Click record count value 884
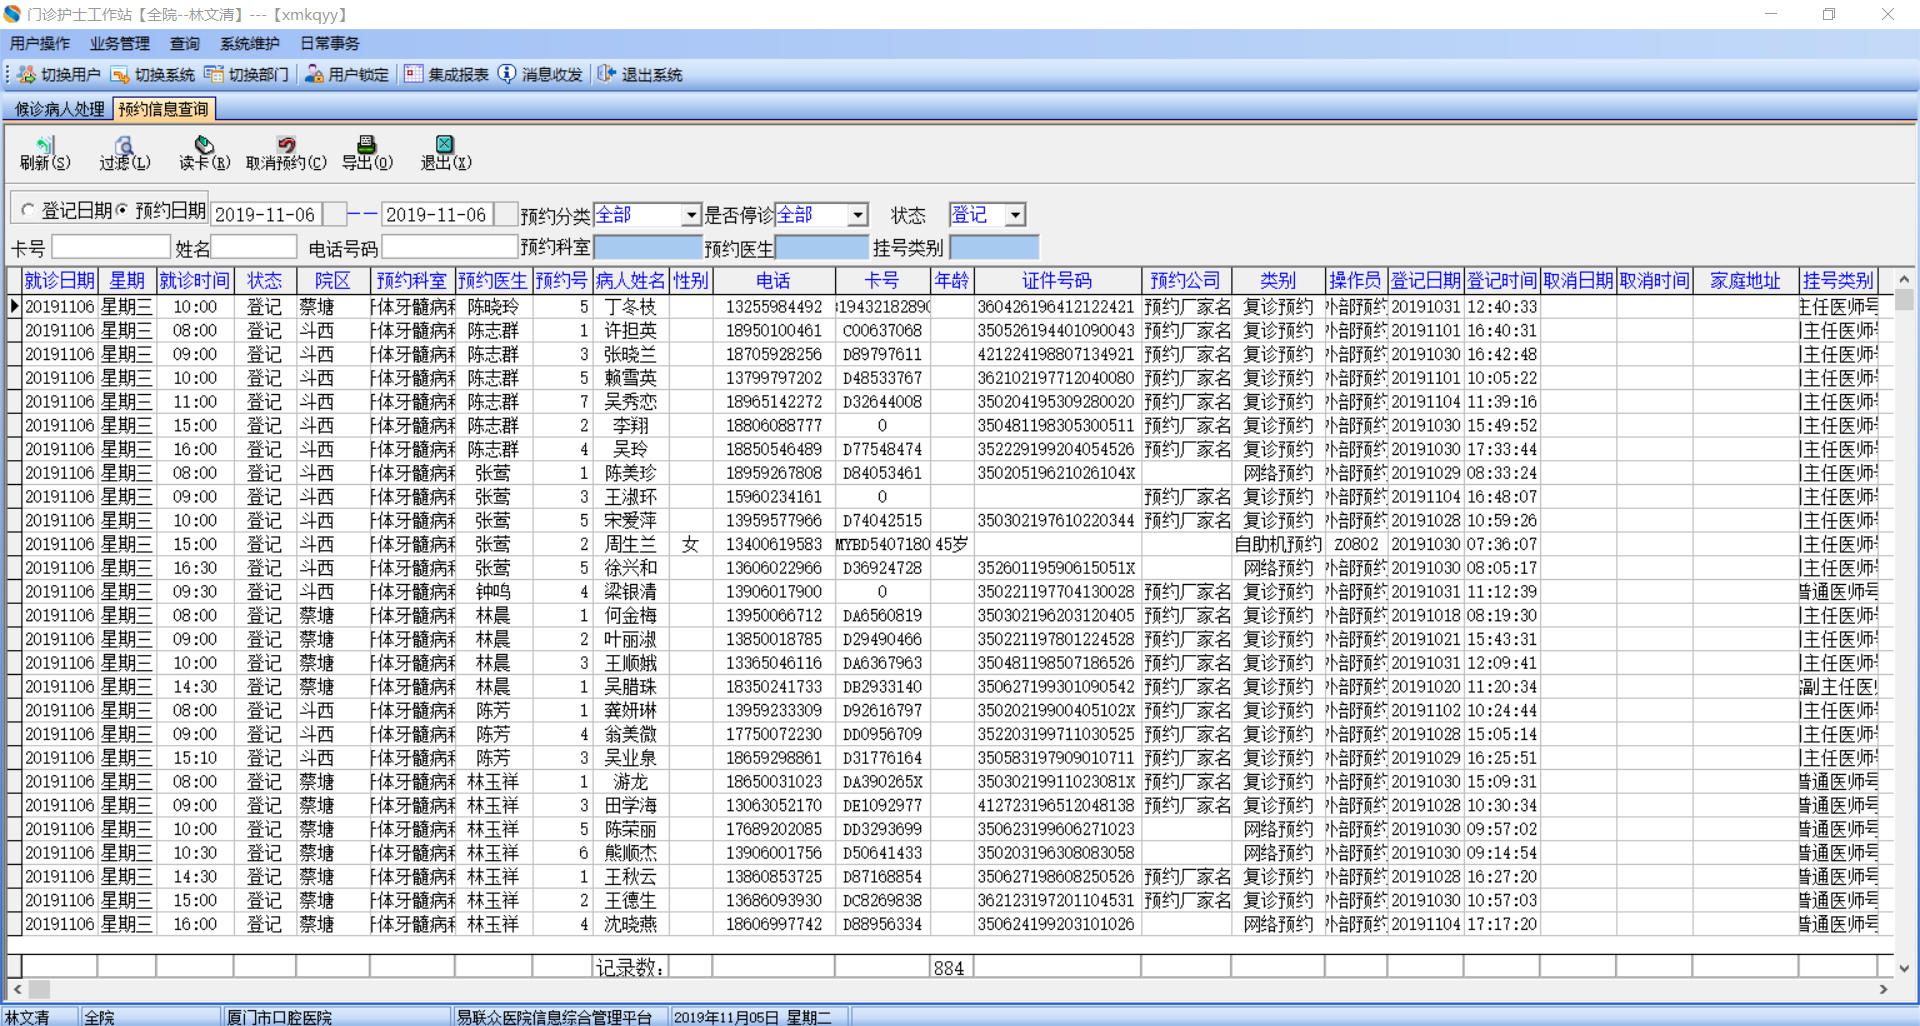Image resolution: width=1920 pixels, height=1026 pixels. pyautogui.click(x=949, y=968)
